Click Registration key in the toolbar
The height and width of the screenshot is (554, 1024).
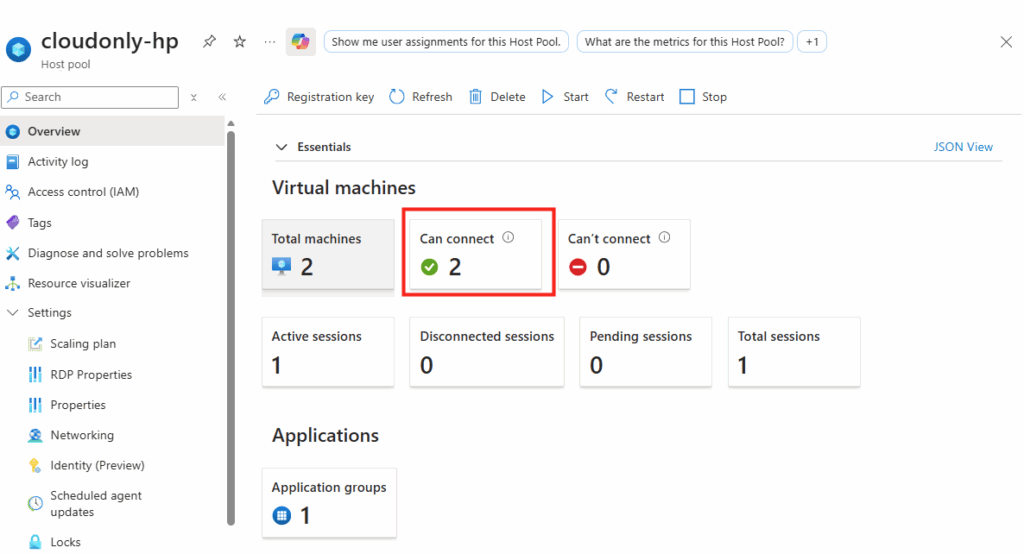[x=319, y=97]
